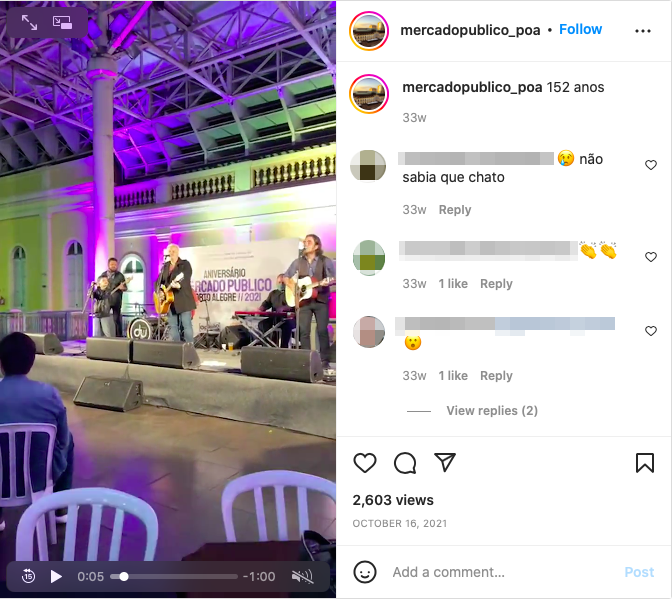
Task: Like the clapping hands comment
Action: [x=651, y=257]
